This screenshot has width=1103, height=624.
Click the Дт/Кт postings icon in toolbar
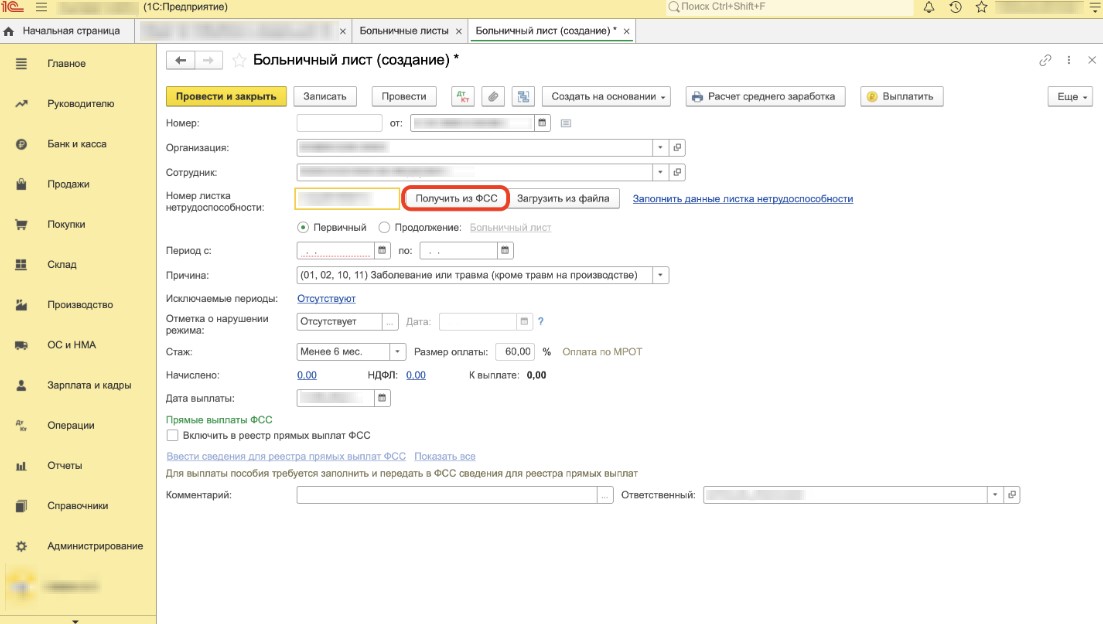463,97
